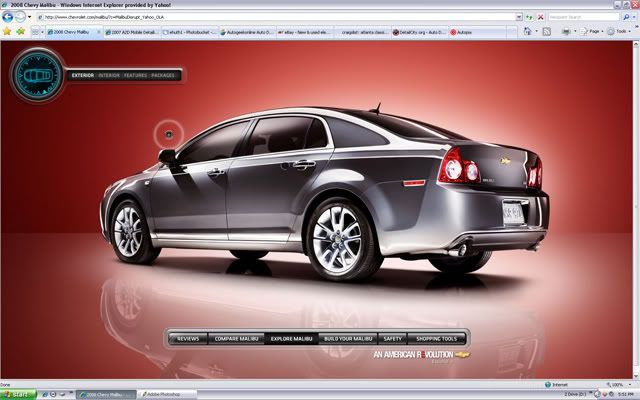Click the circular hotspot near the mirror
The width and height of the screenshot is (640, 400).
169,134
